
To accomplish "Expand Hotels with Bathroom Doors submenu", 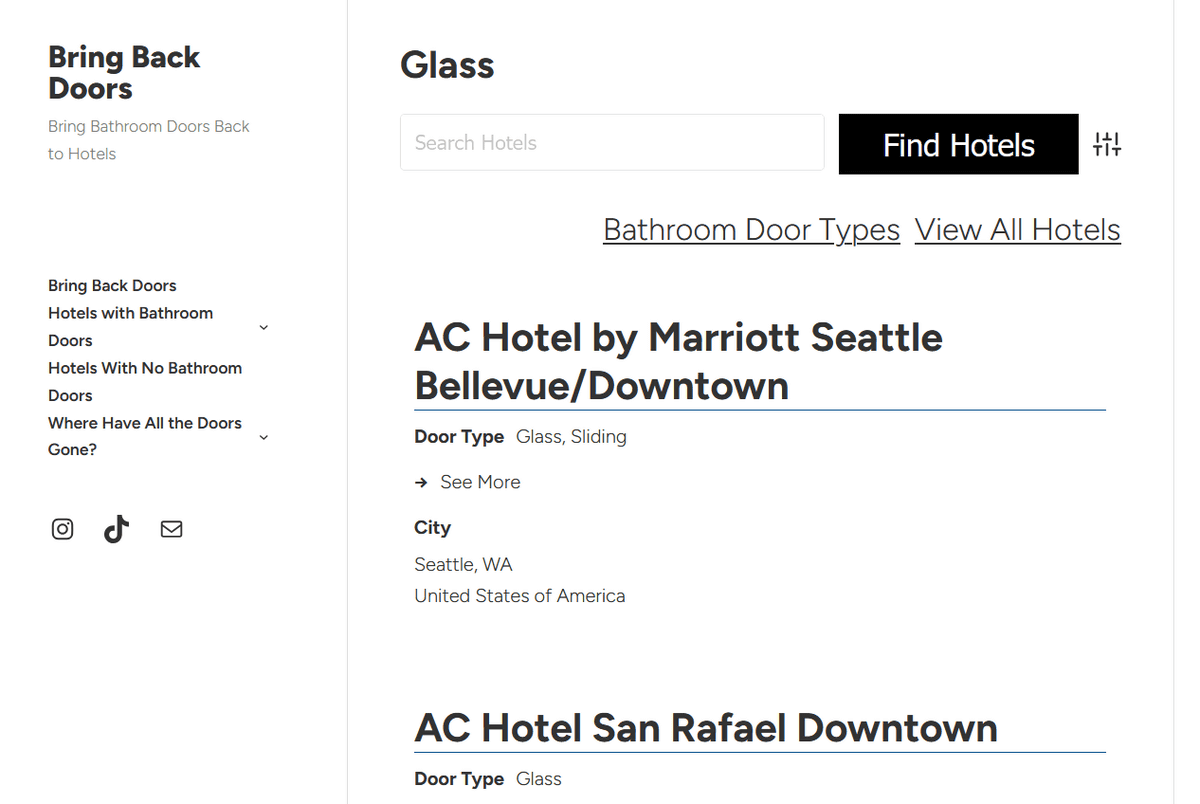I will [264, 327].
